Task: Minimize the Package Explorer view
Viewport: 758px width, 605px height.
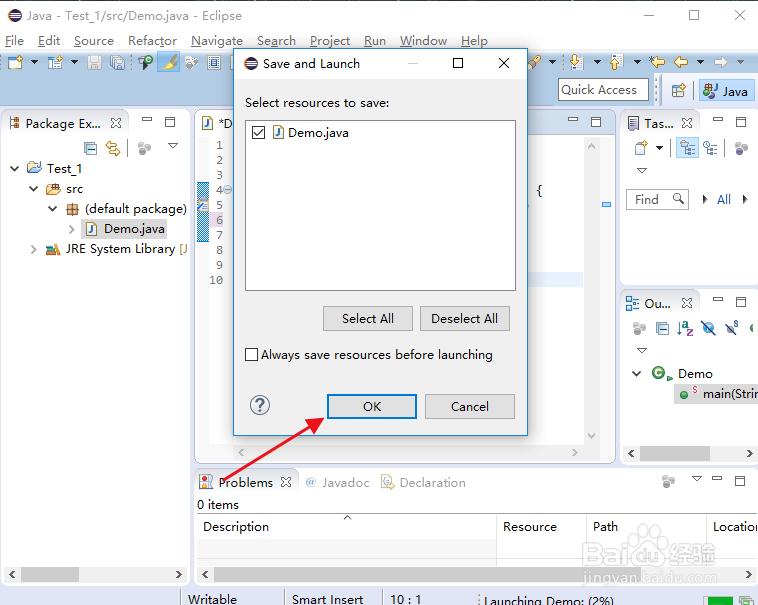Action: click(147, 119)
